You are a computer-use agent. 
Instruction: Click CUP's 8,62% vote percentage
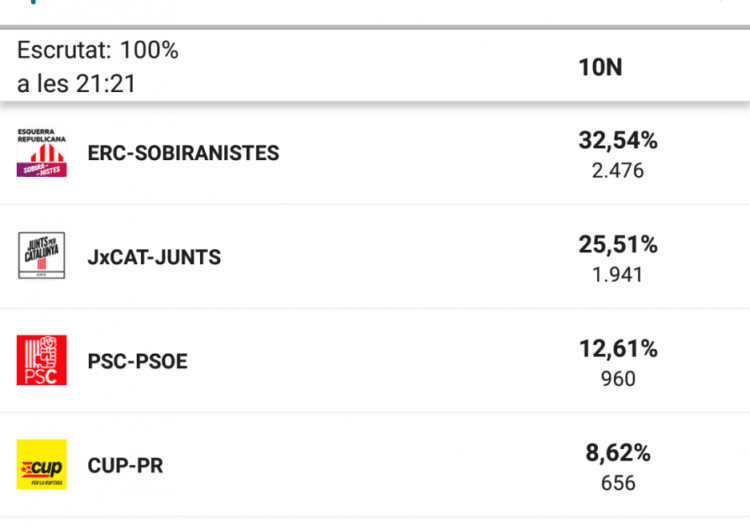[x=618, y=453]
